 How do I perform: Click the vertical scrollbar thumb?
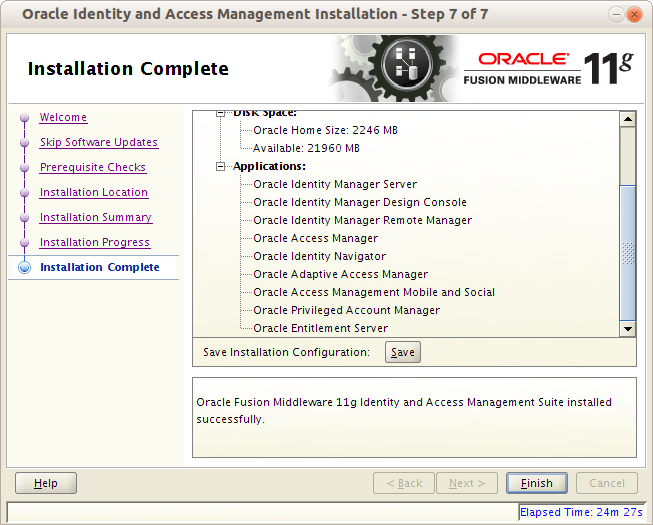pyautogui.click(x=628, y=253)
